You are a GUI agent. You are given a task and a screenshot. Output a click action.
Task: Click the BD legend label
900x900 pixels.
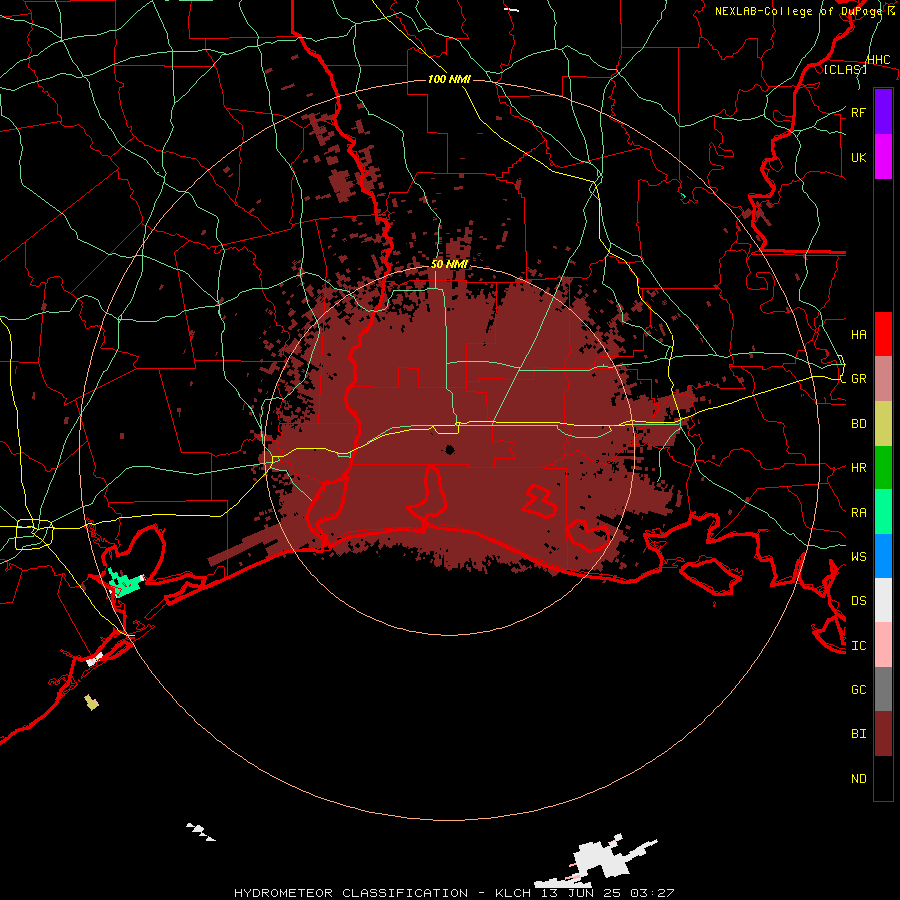pos(859,424)
